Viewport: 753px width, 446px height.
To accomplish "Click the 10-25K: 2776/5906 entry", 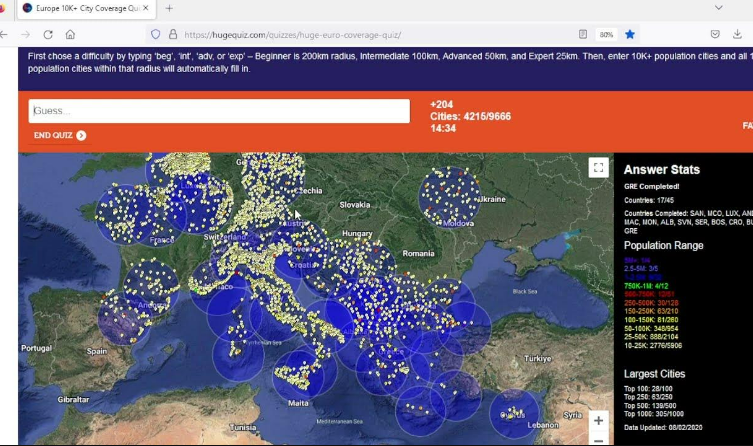I will pyautogui.click(x=653, y=346).
